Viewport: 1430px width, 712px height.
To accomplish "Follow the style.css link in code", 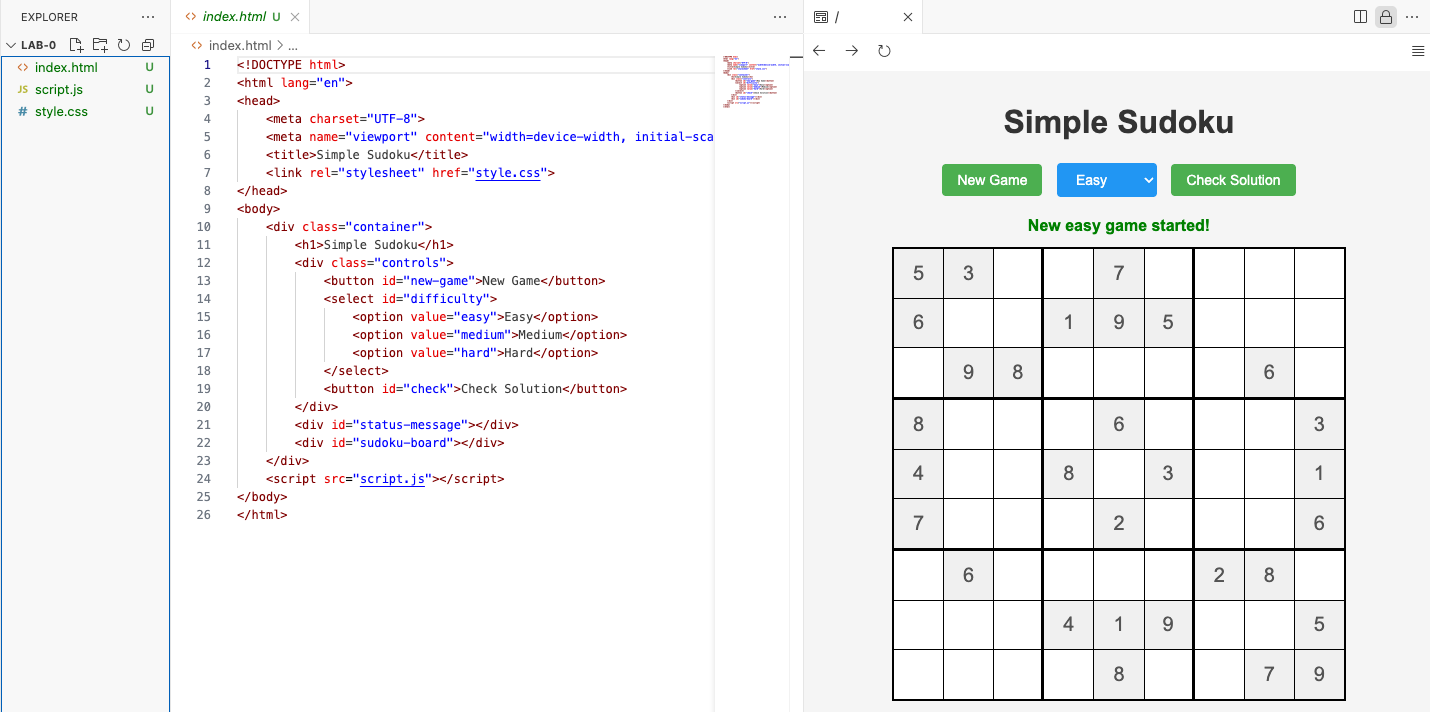I will click(x=508, y=173).
